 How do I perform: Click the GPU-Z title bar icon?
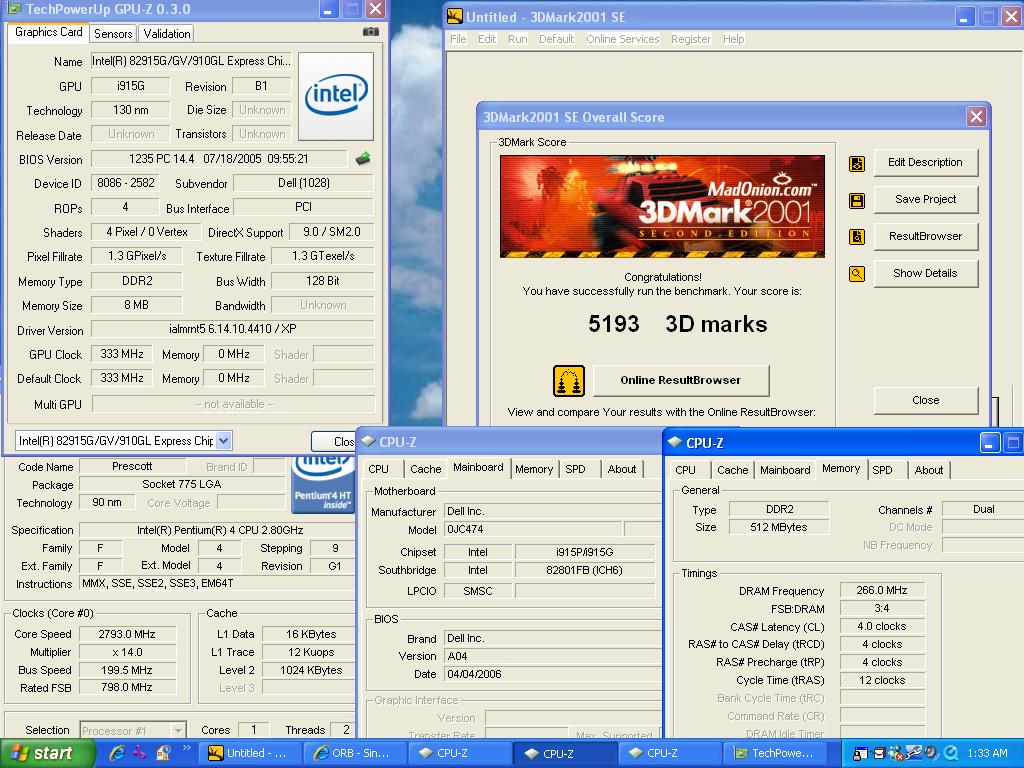[14, 9]
